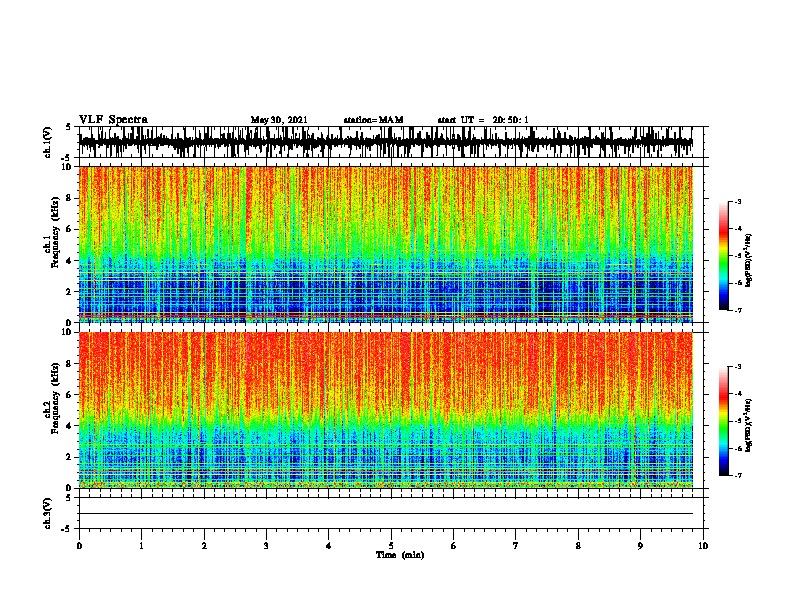Click the ch.1 voltage waveform panel
Screen dimensions: 792x612
[x=391, y=142]
